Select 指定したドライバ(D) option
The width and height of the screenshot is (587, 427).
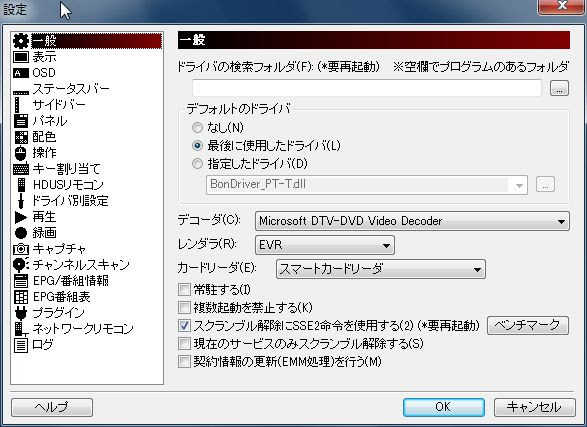point(197,164)
